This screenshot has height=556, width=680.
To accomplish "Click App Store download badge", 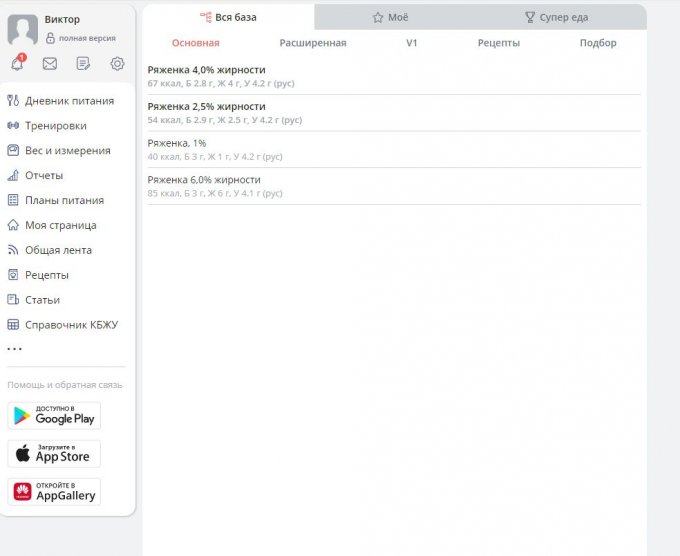I will (54, 454).
